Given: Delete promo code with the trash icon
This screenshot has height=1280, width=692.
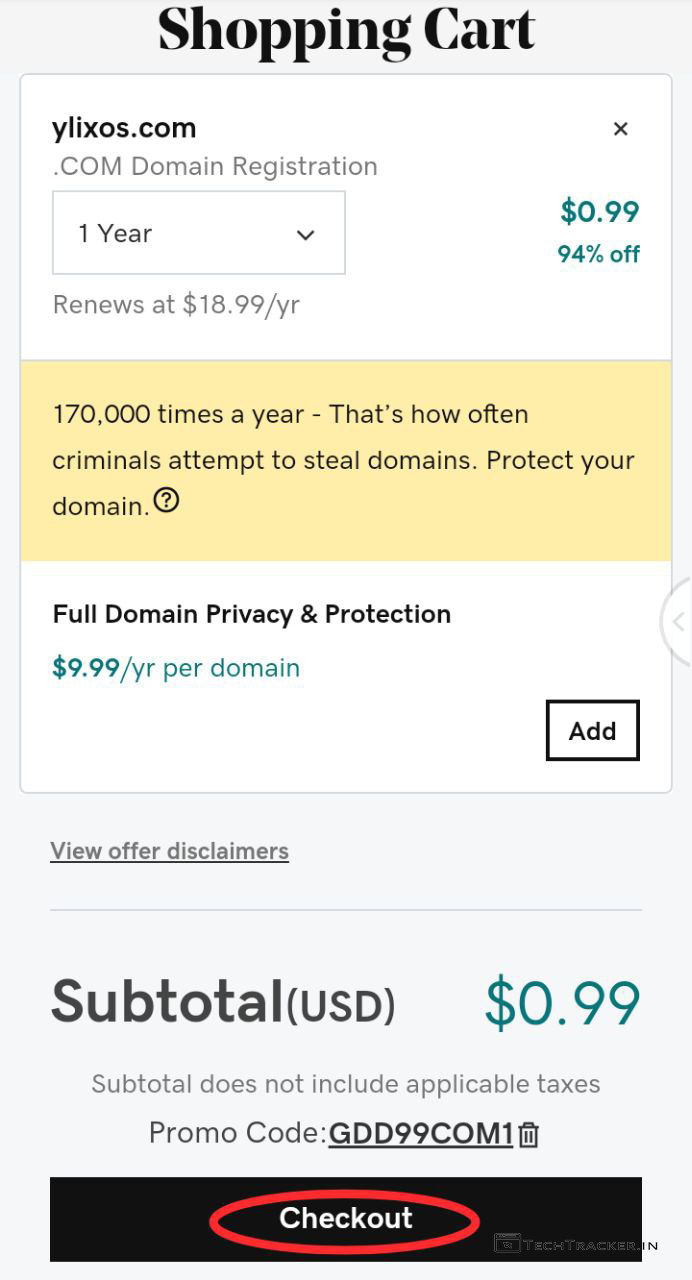Looking at the screenshot, I should [529, 1134].
